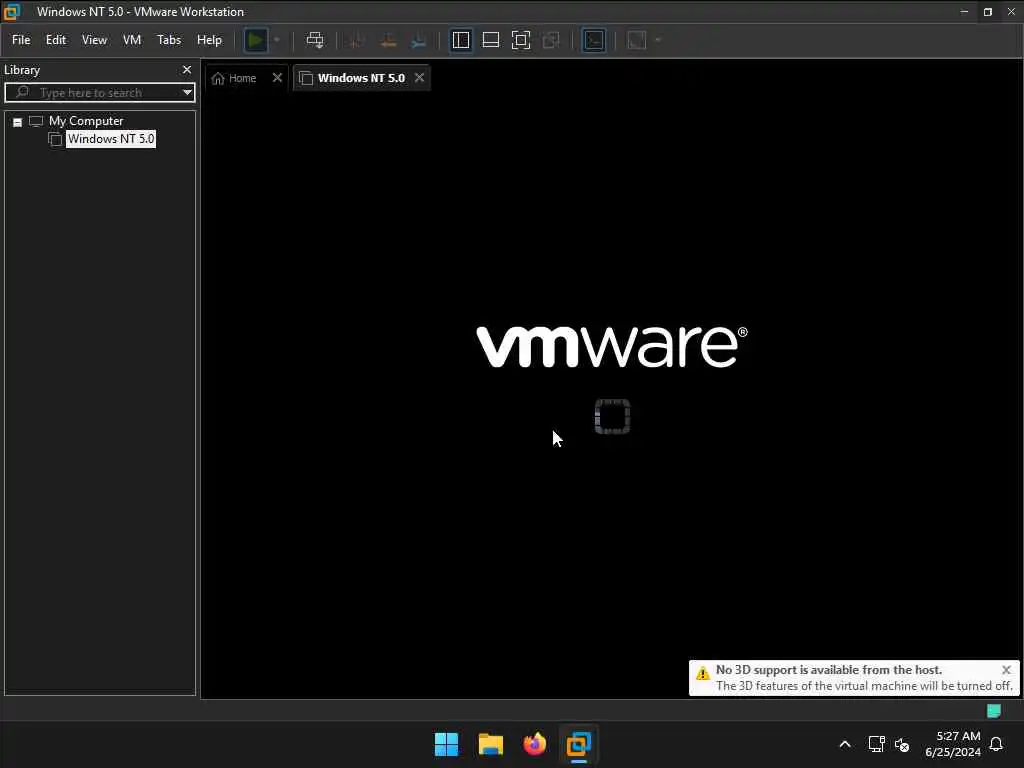Viewport: 1024px width, 768px height.
Task: Open the Tabs menu
Action: click(x=168, y=40)
